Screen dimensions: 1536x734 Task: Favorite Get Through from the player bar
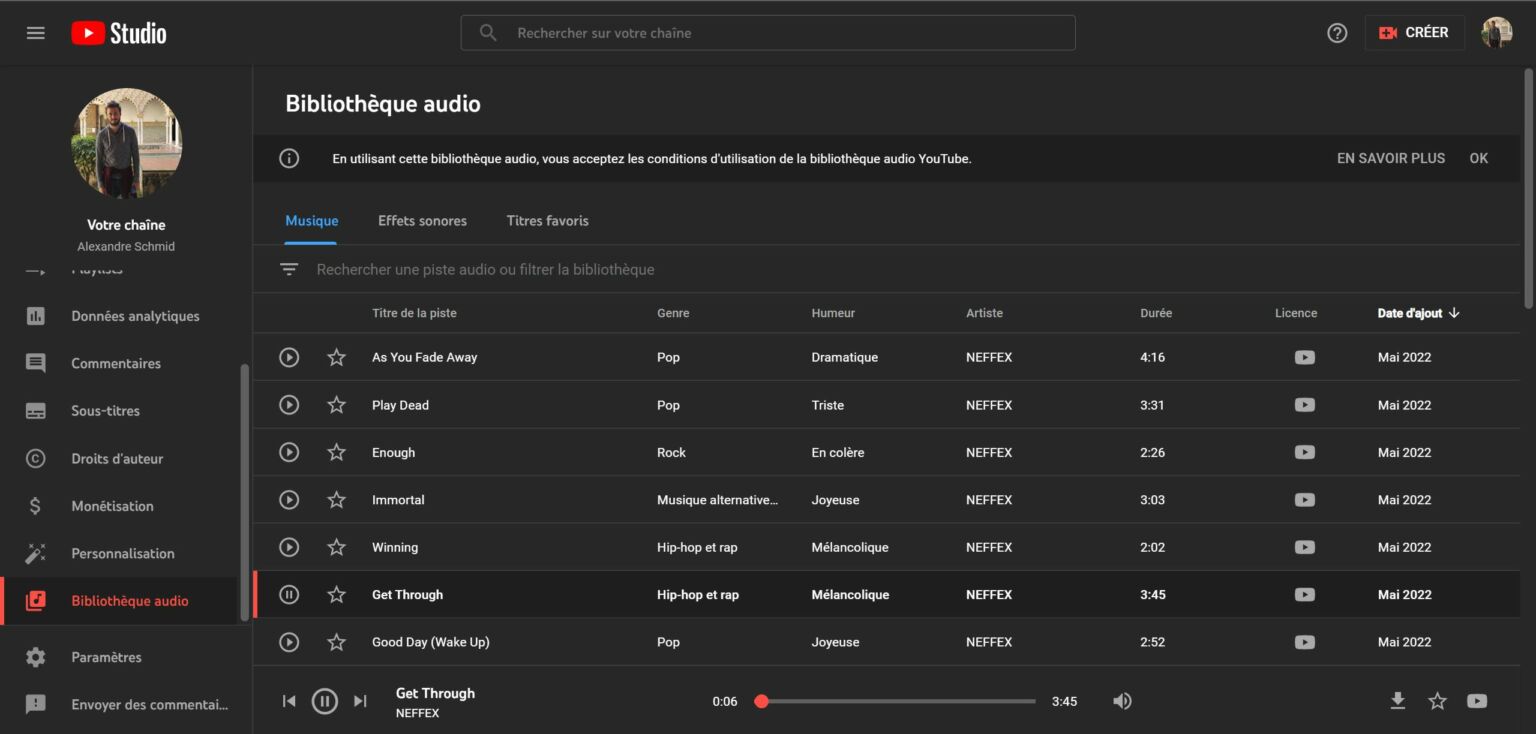[x=1437, y=701]
